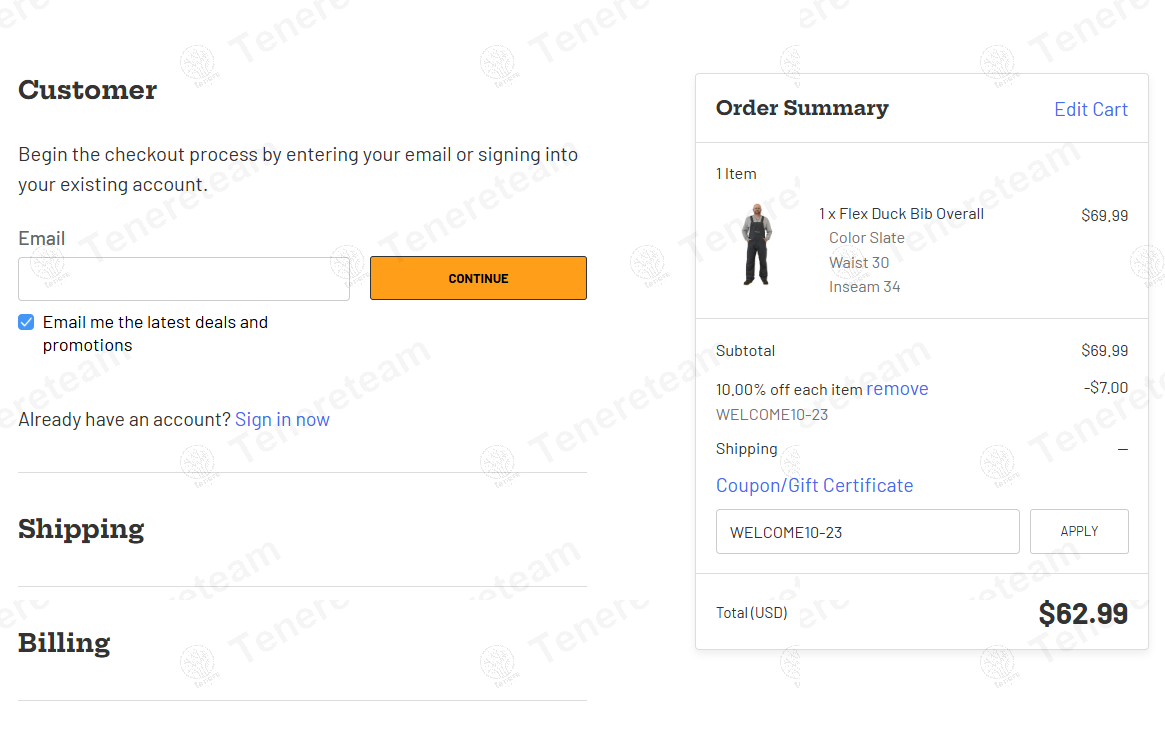Click the Sign in now link
Screen dimensions: 1165x736
[282, 420]
